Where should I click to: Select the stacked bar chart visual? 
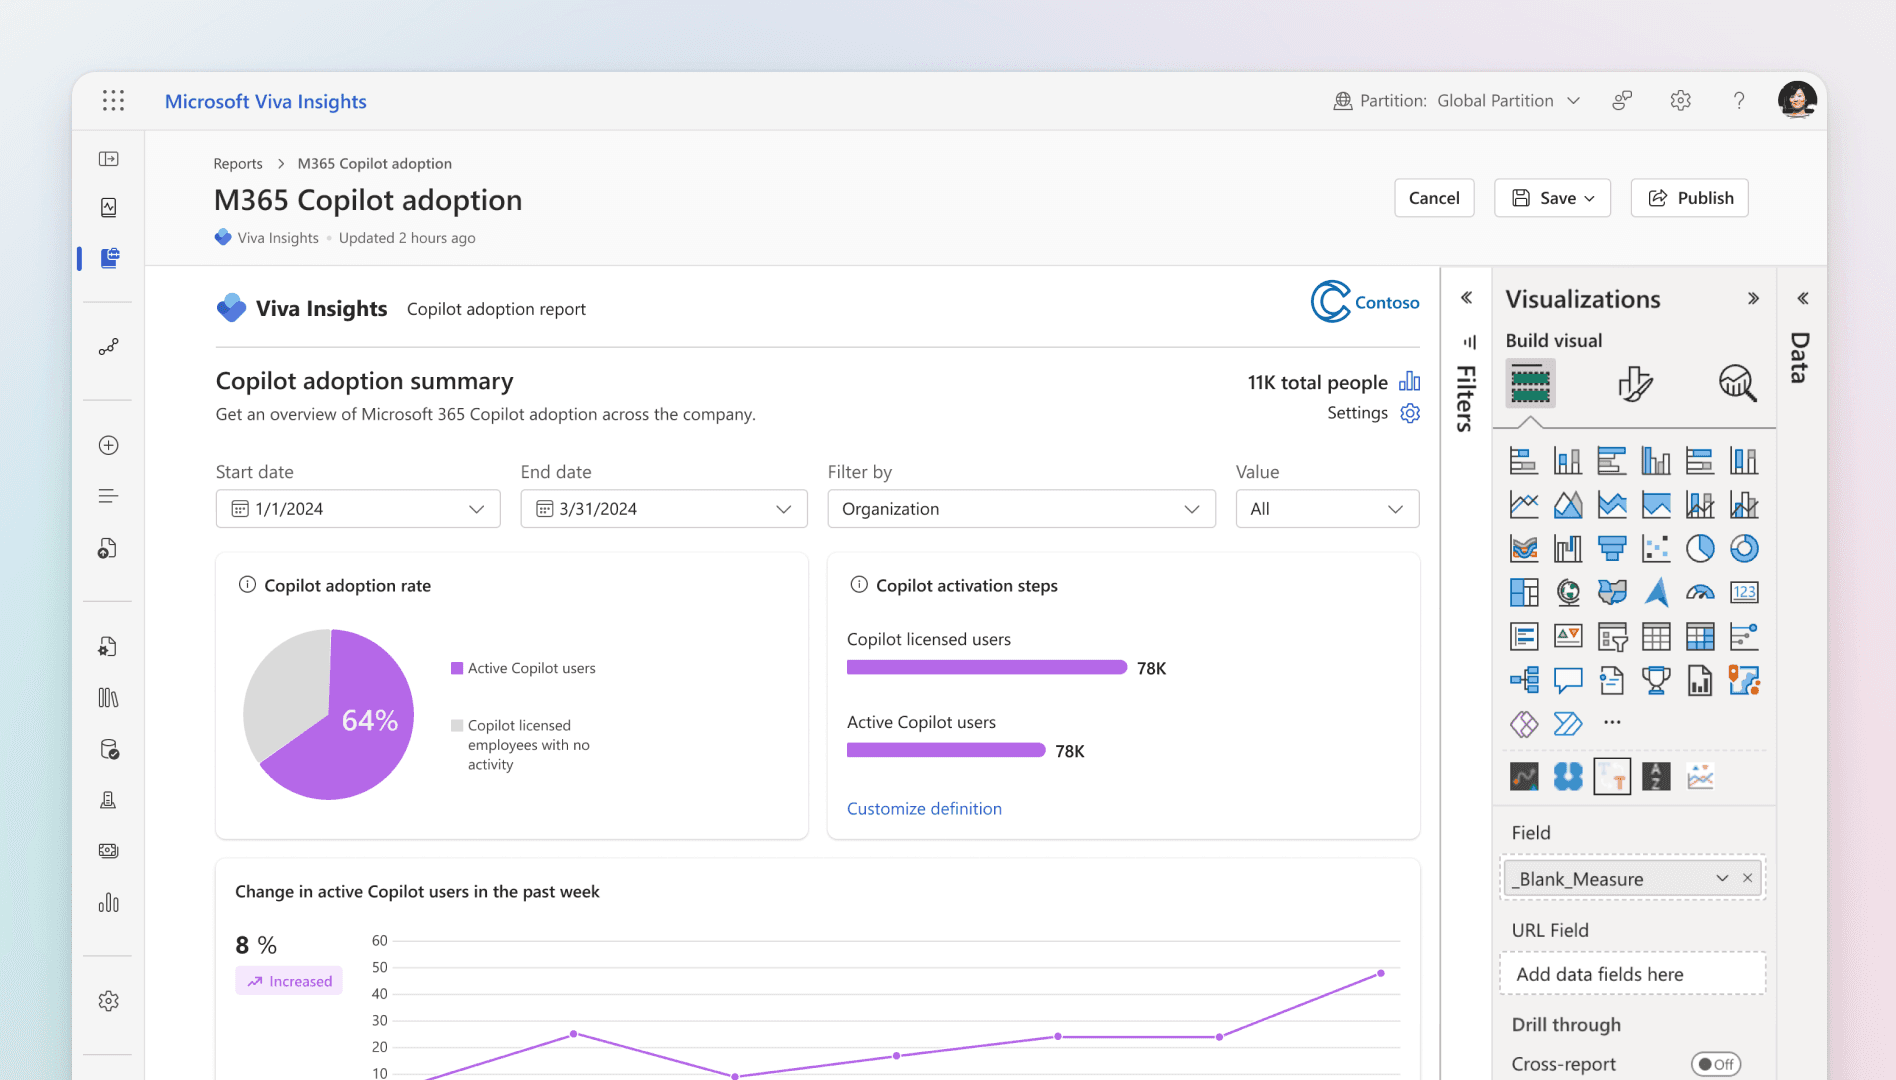[x=1523, y=461]
